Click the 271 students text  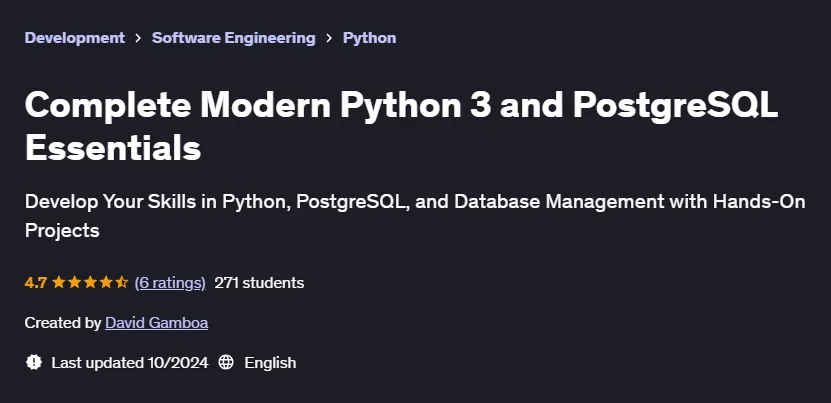click(259, 283)
